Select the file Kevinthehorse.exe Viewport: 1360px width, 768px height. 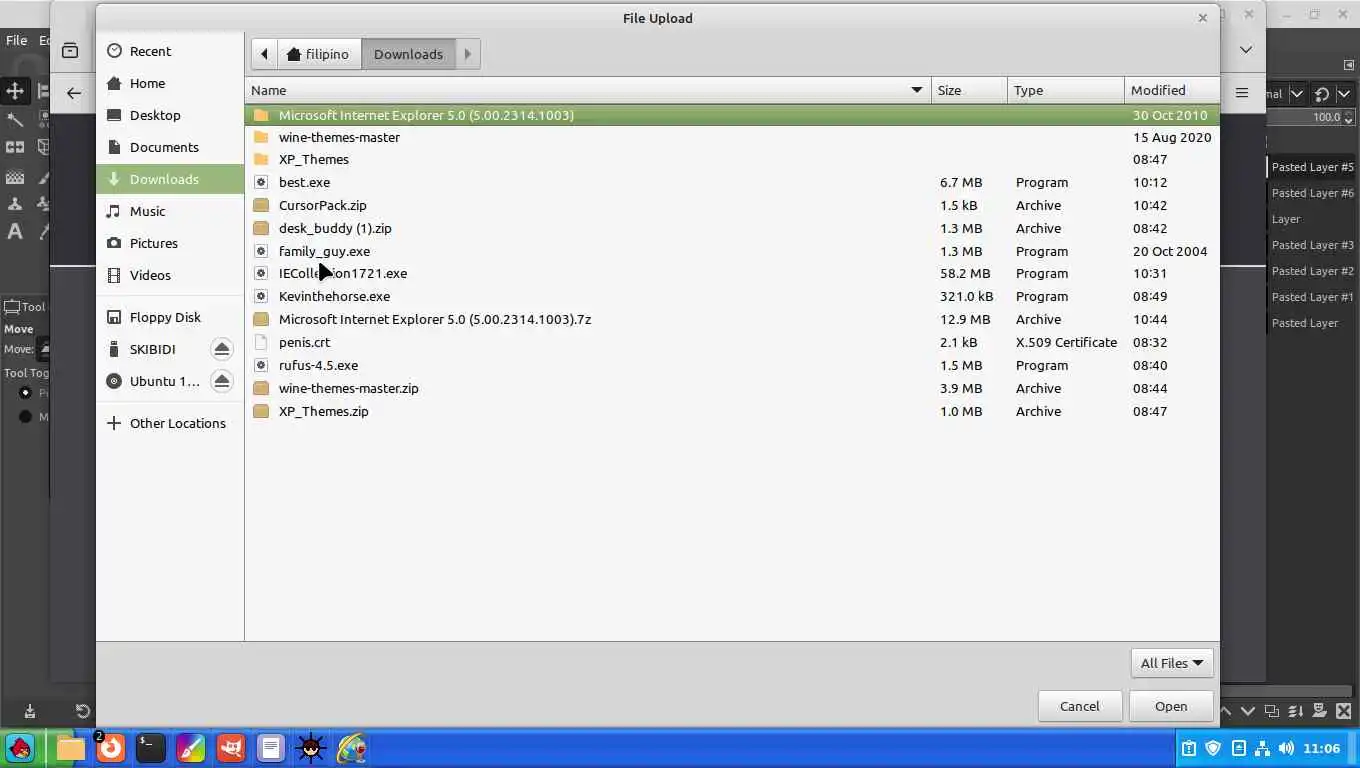pos(732,296)
